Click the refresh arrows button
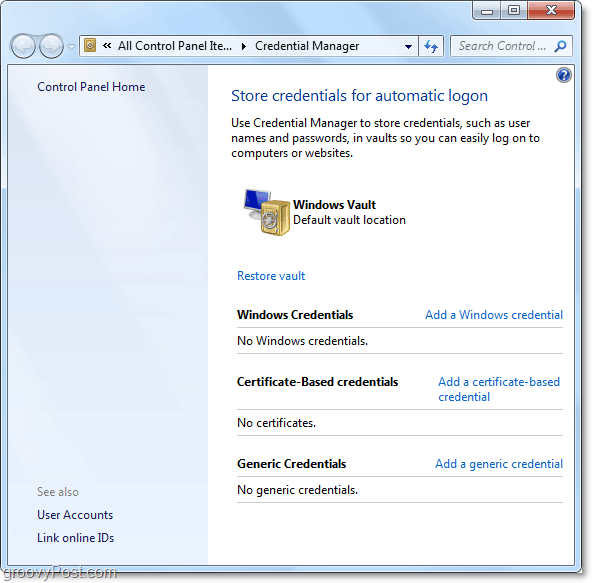 click(x=431, y=46)
